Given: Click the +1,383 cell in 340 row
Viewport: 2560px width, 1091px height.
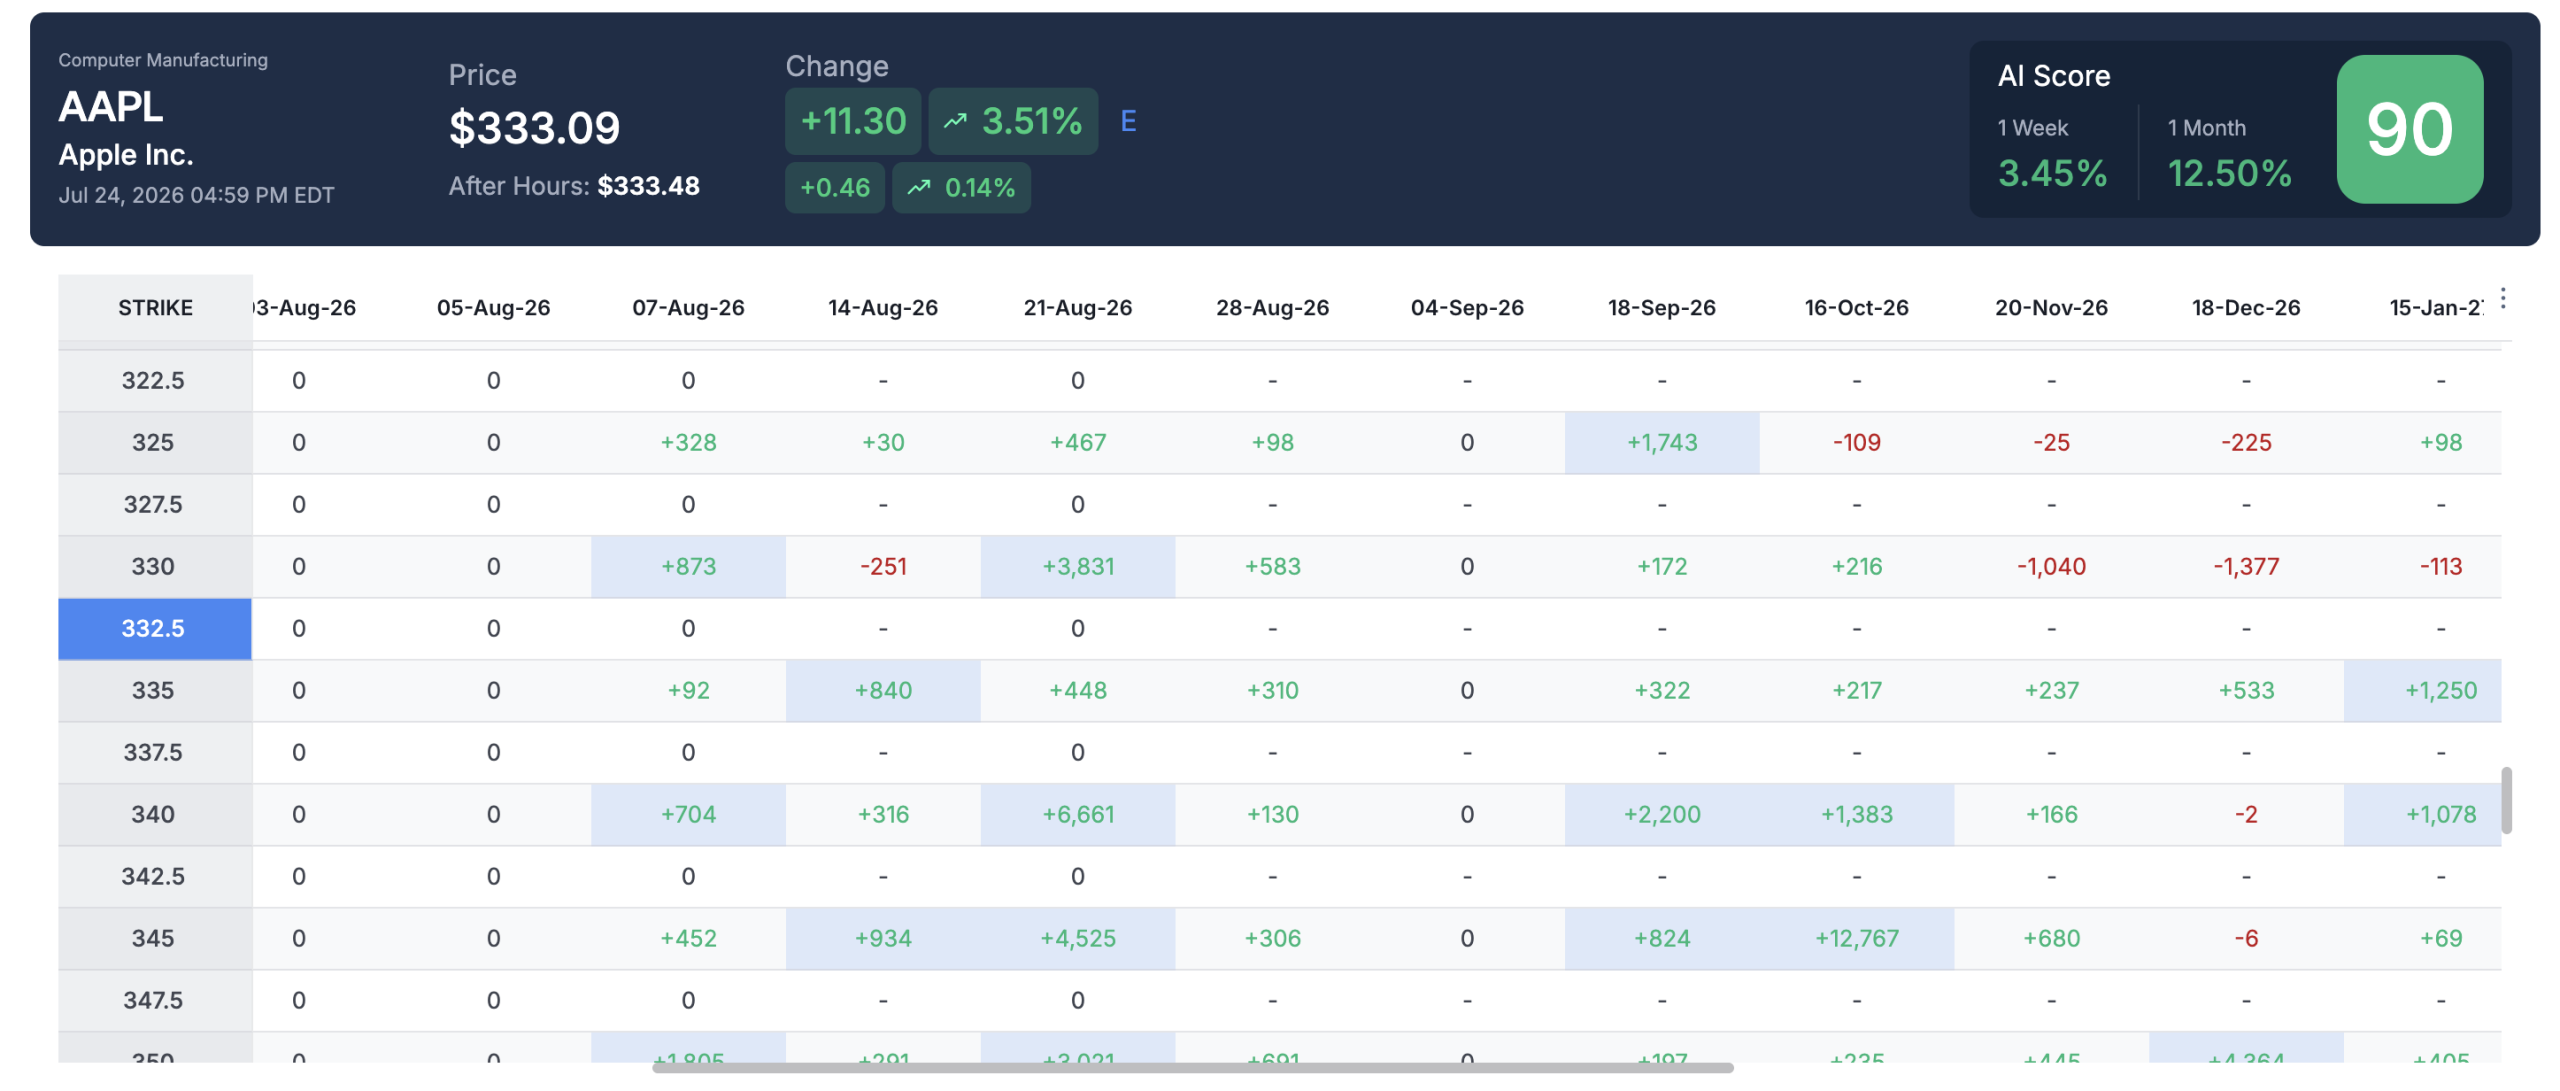Looking at the screenshot, I should [1856, 814].
